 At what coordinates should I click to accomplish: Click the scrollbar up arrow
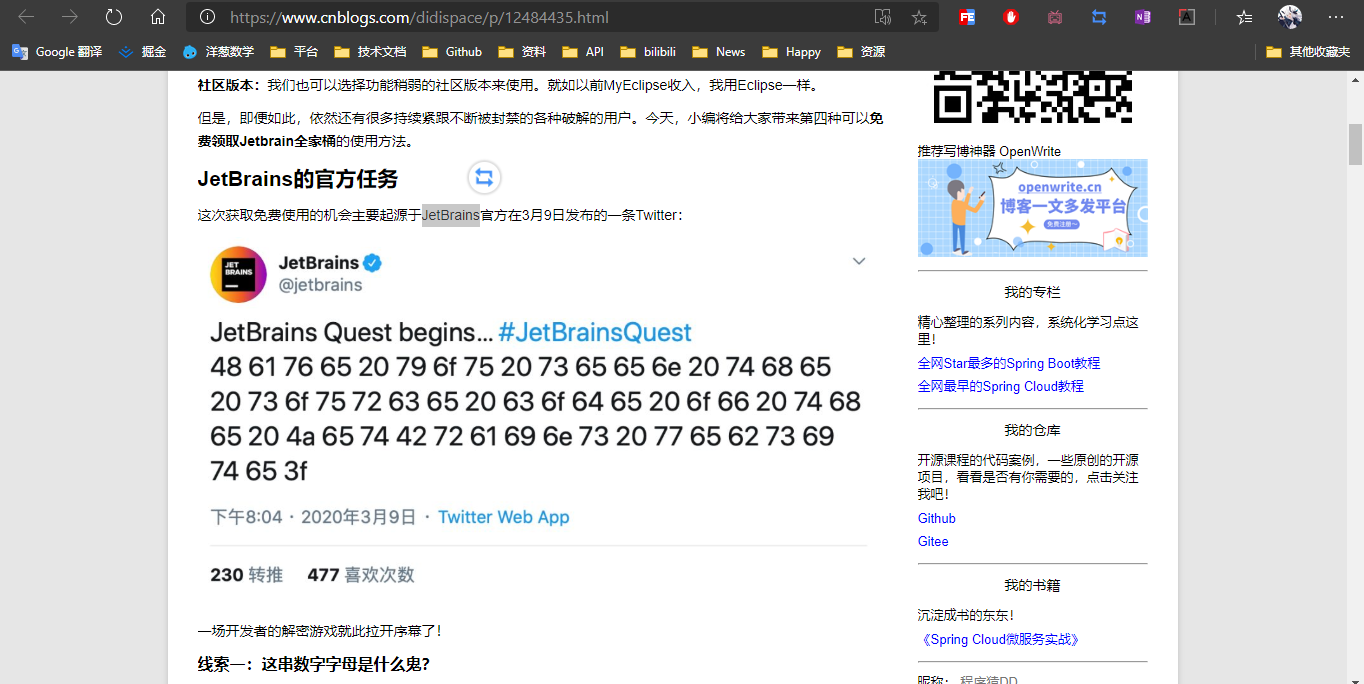pos(1355,79)
